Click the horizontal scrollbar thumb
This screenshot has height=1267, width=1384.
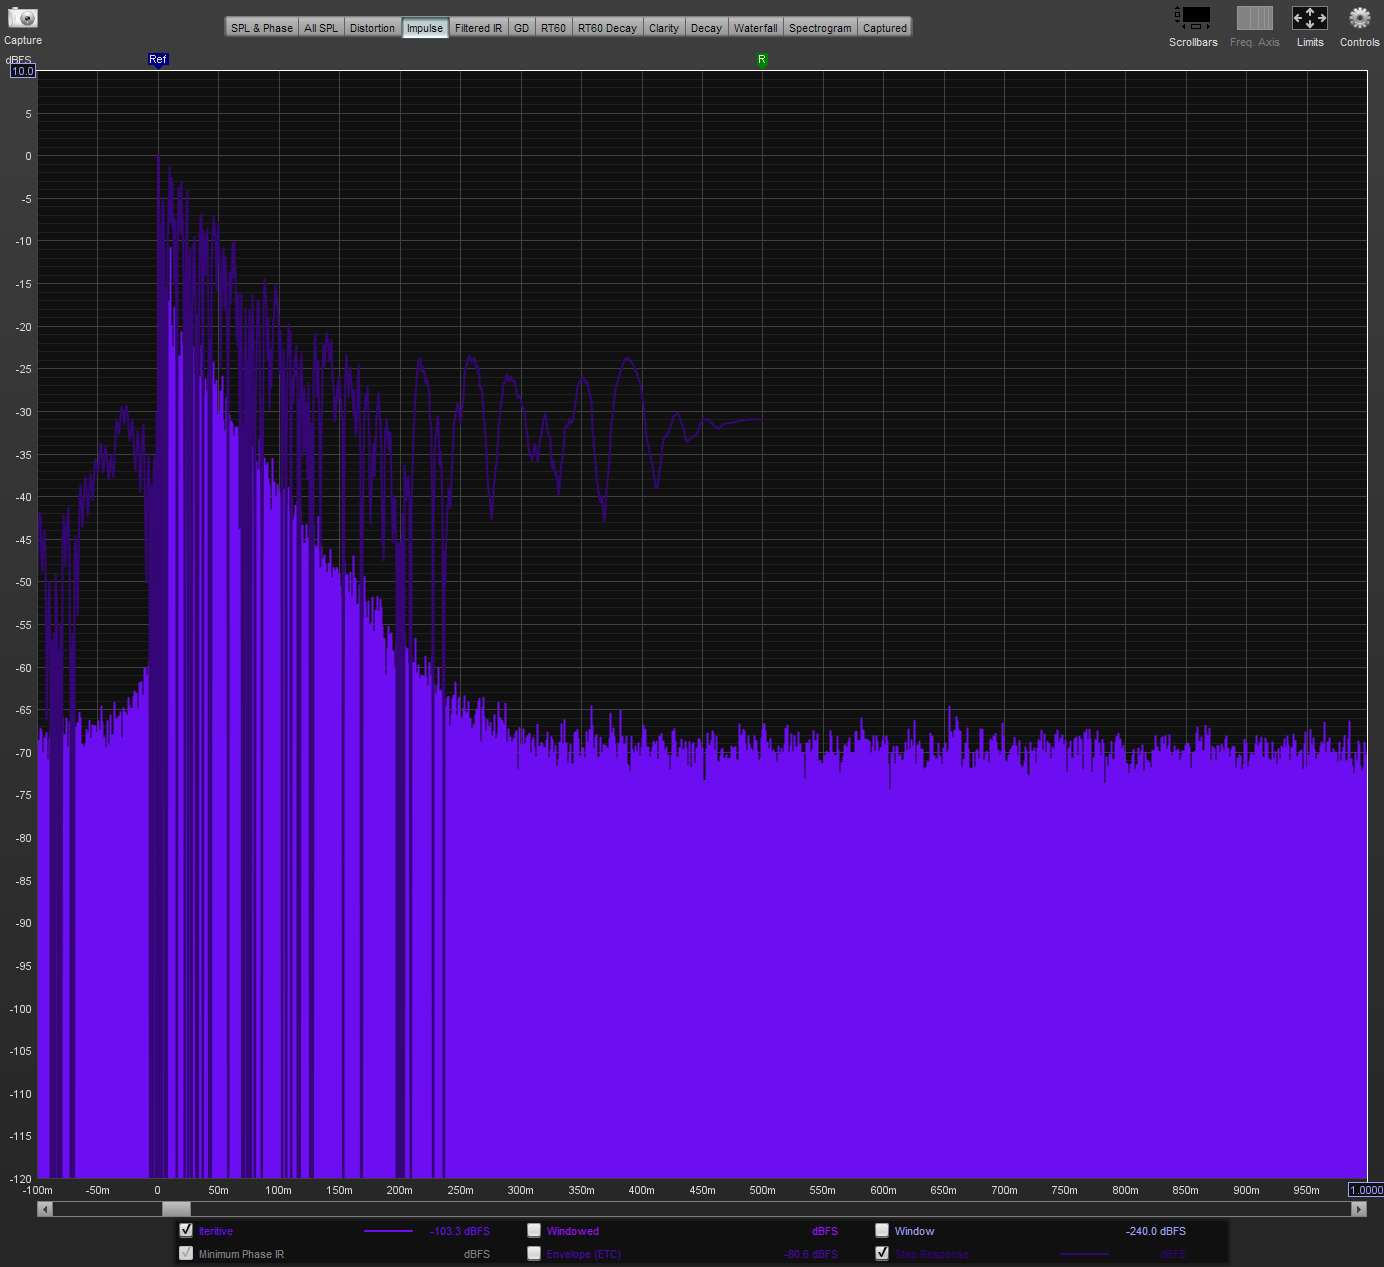point(176,1209)
